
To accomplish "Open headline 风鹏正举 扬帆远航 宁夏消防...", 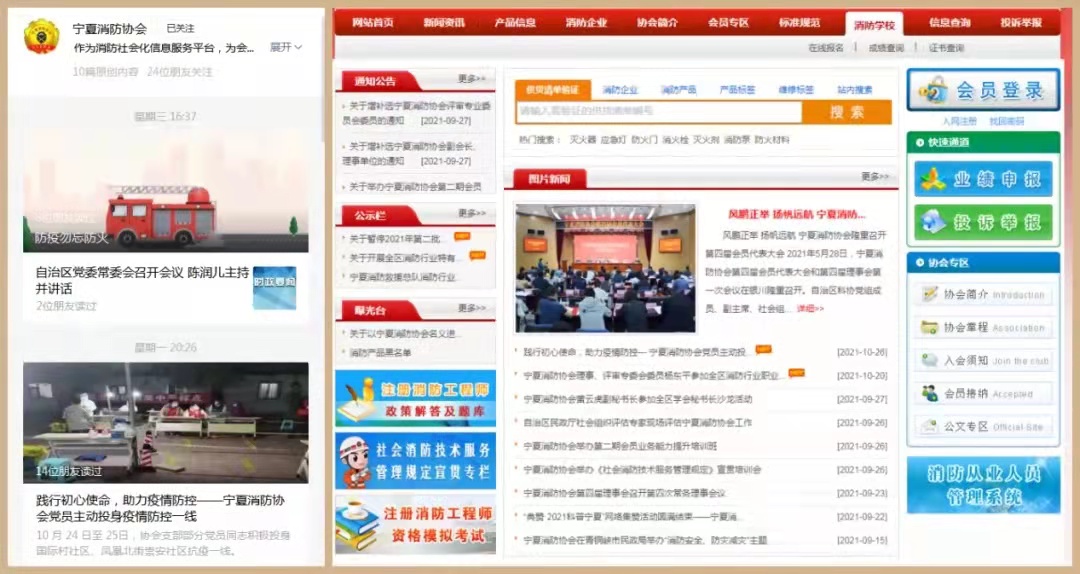I will pyautogui.click(x=796, y=214).
